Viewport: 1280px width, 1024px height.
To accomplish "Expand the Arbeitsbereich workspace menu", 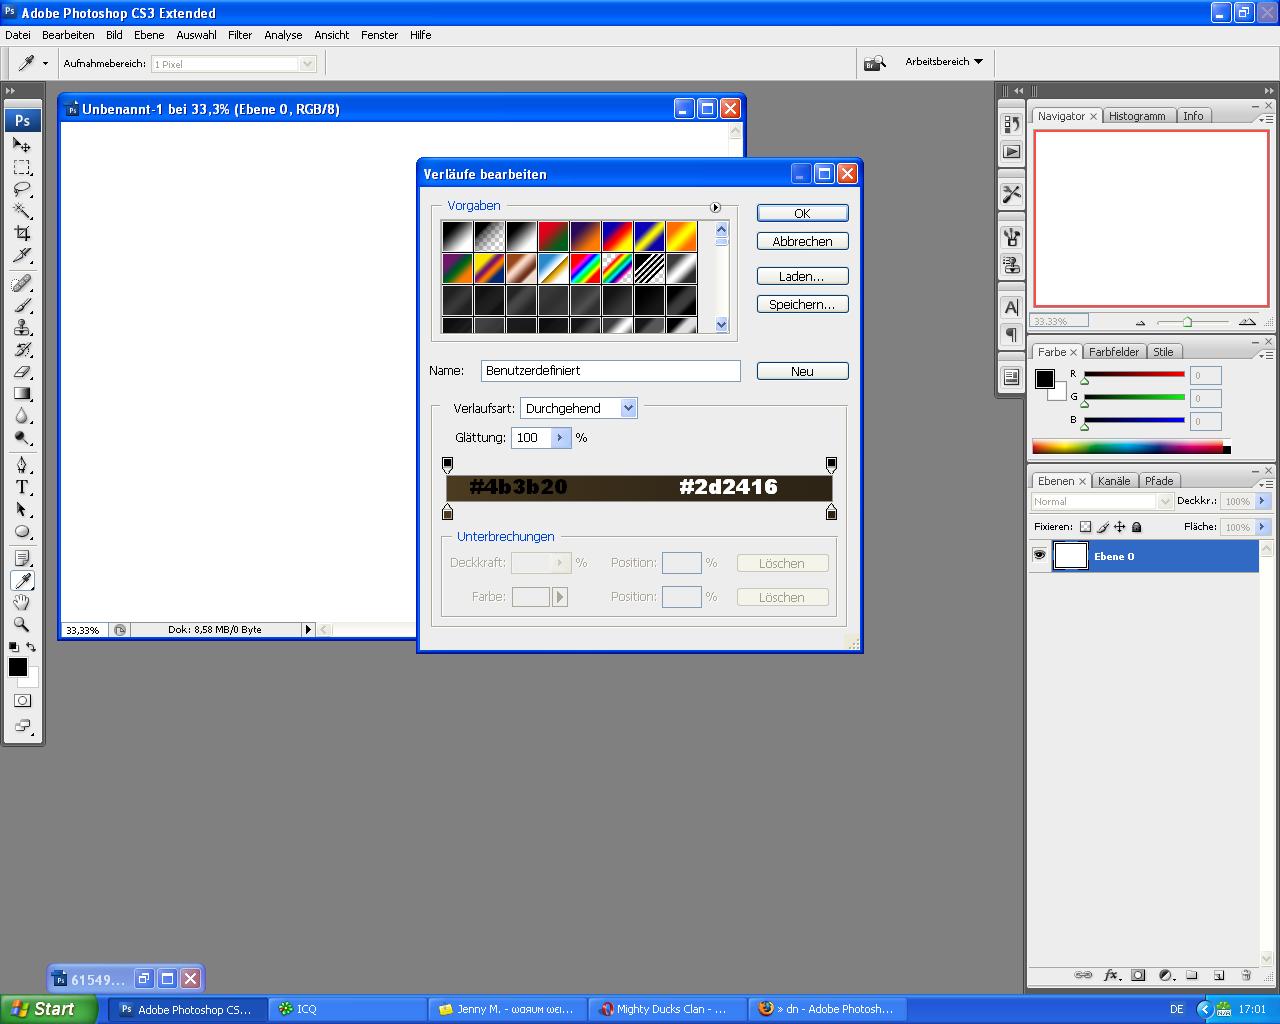I will pyautogui.click(x=943, y=62).
